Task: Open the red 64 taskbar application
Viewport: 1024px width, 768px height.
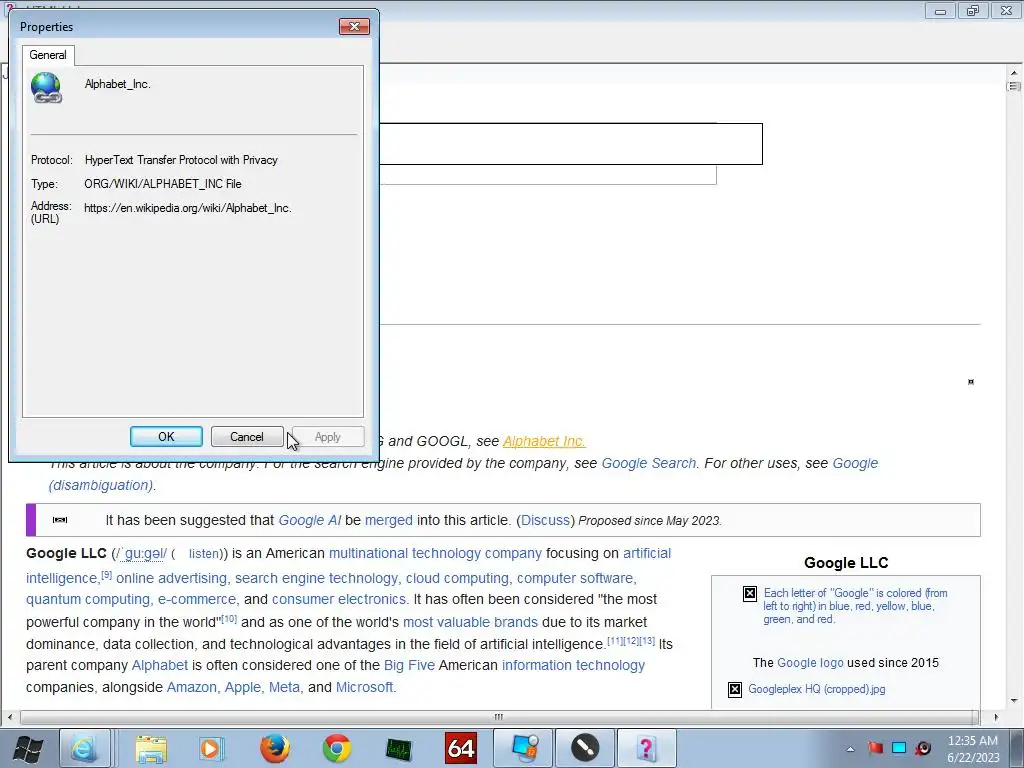Action: click(x=461, y=748)
